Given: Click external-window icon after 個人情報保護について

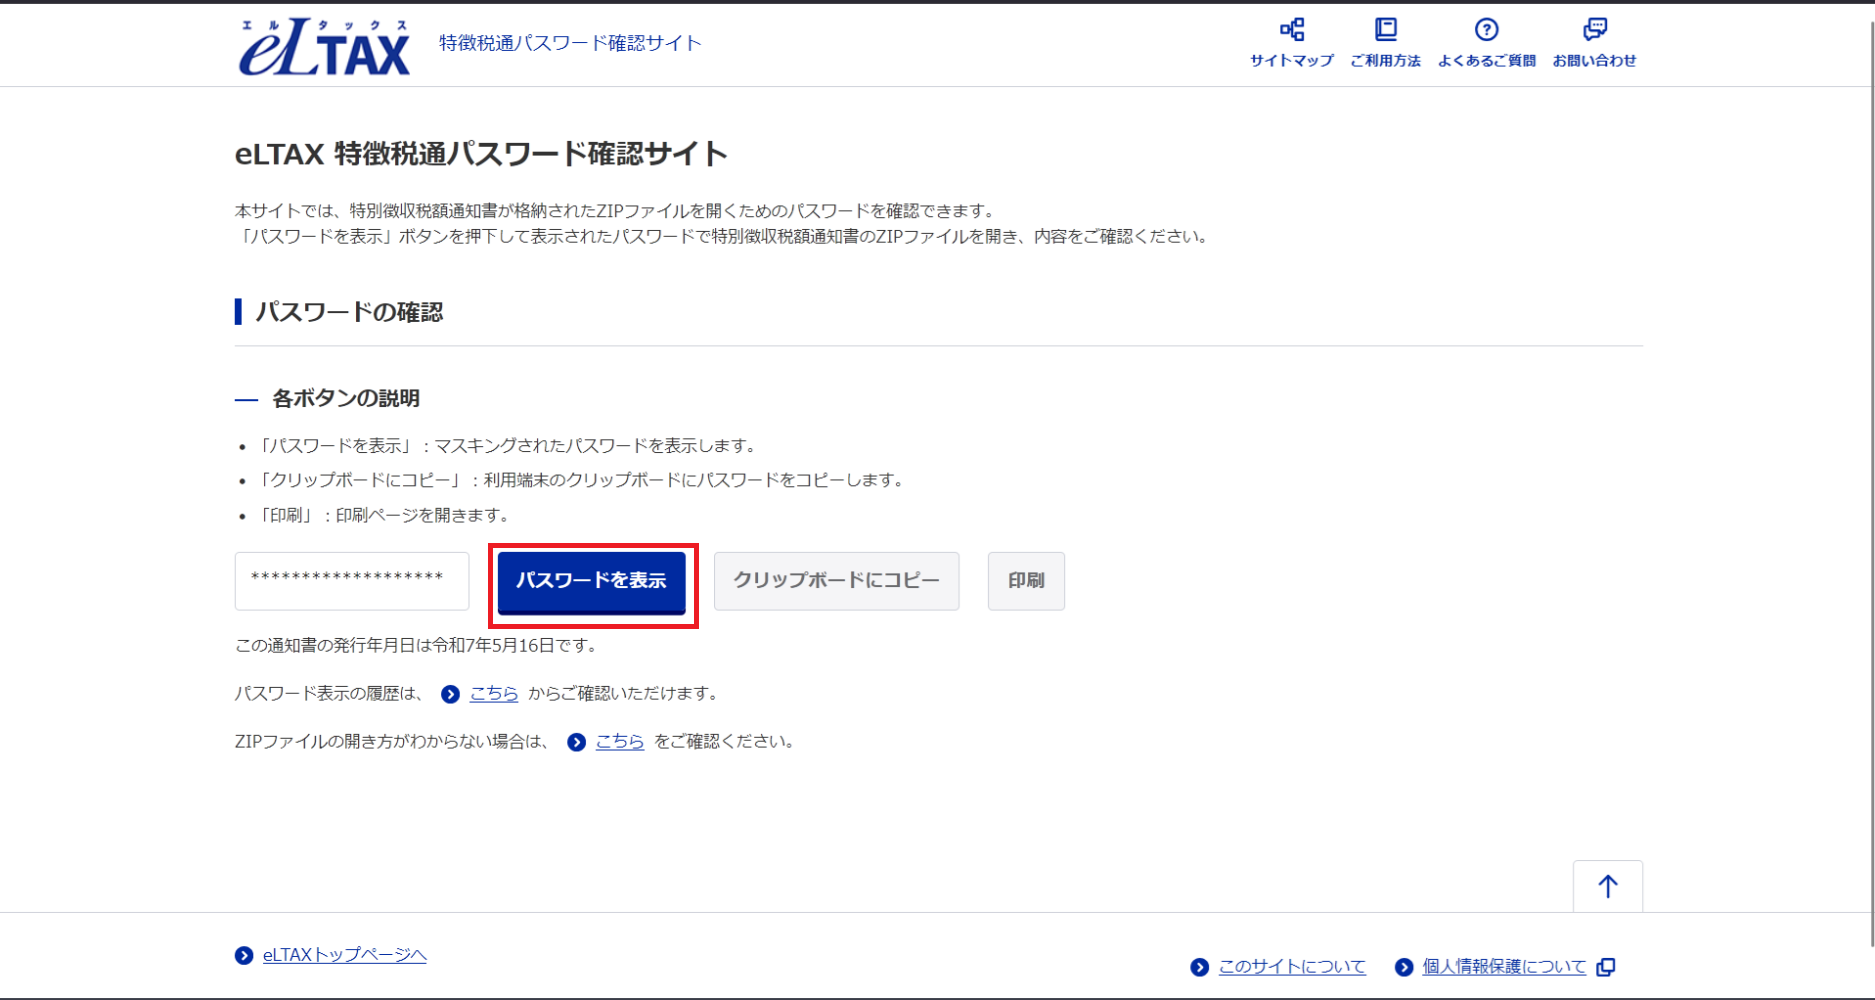Looking at the screenshot, I should pyautogui.click(x=1606, y=967).
